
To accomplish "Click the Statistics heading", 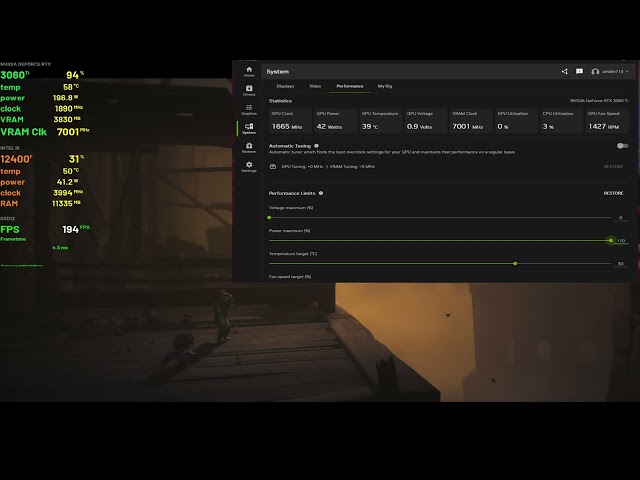I will tap(280, 101).
